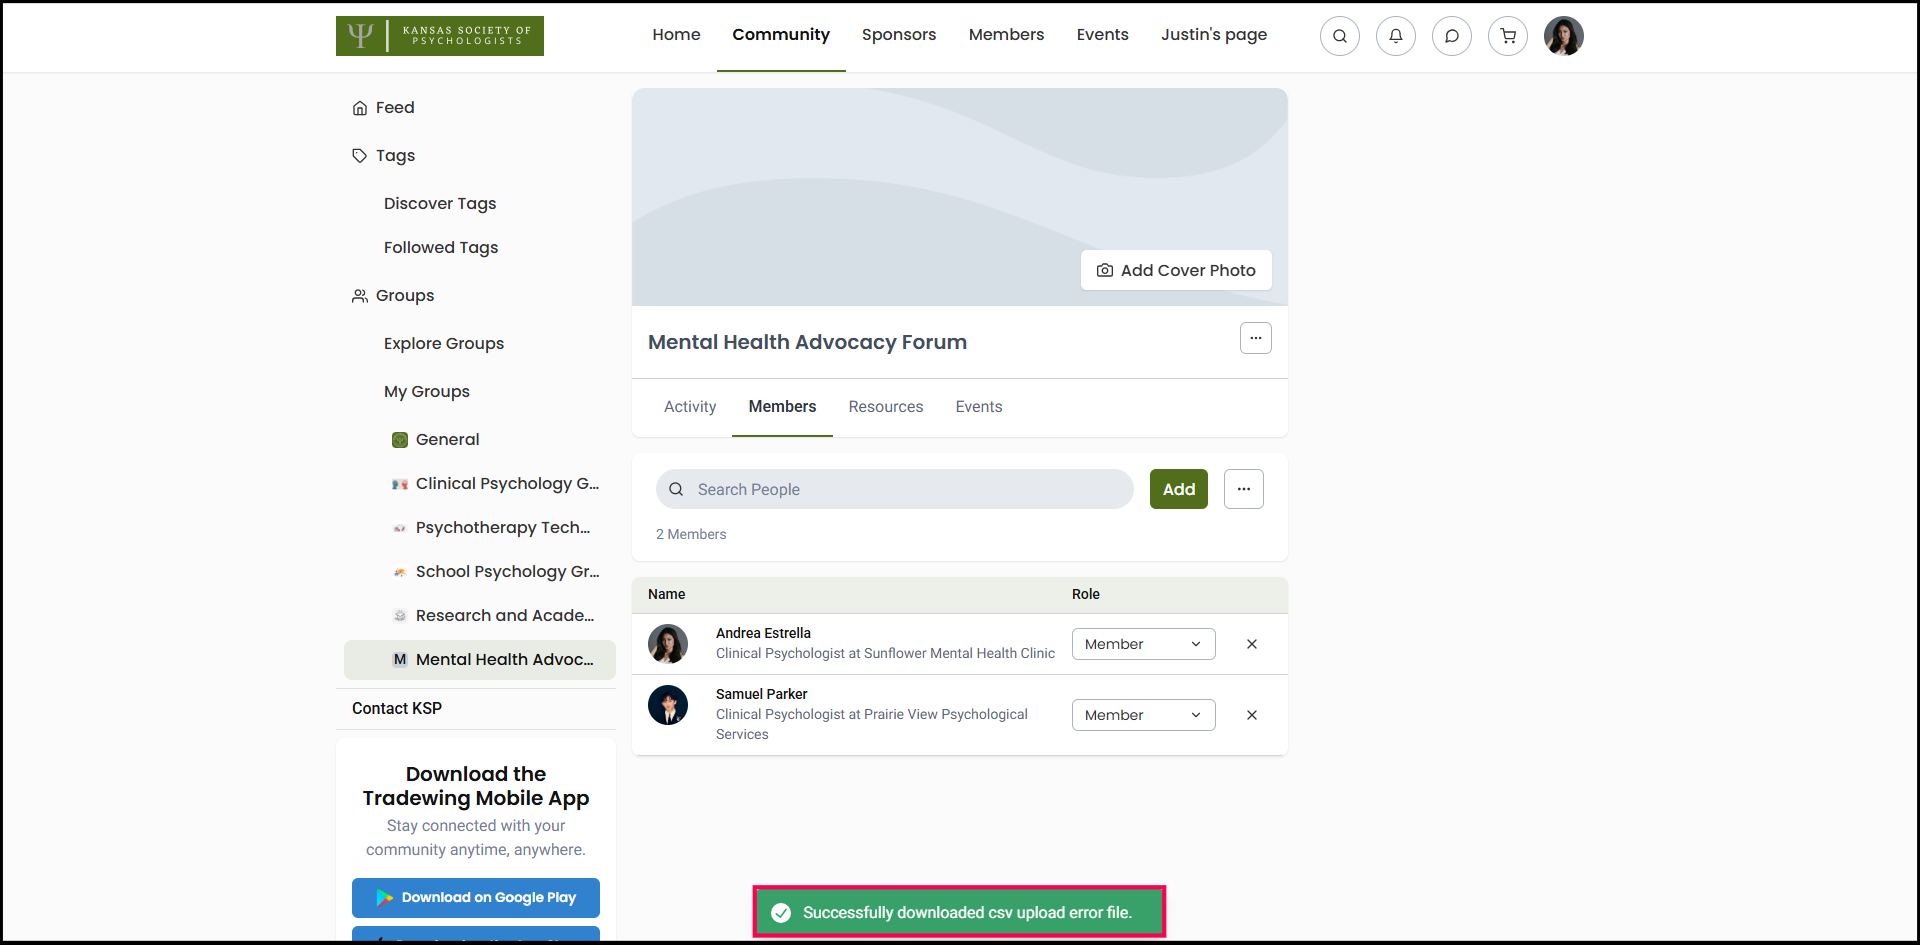Click the Kansas Society of Psychologists logo

point(440,36)
